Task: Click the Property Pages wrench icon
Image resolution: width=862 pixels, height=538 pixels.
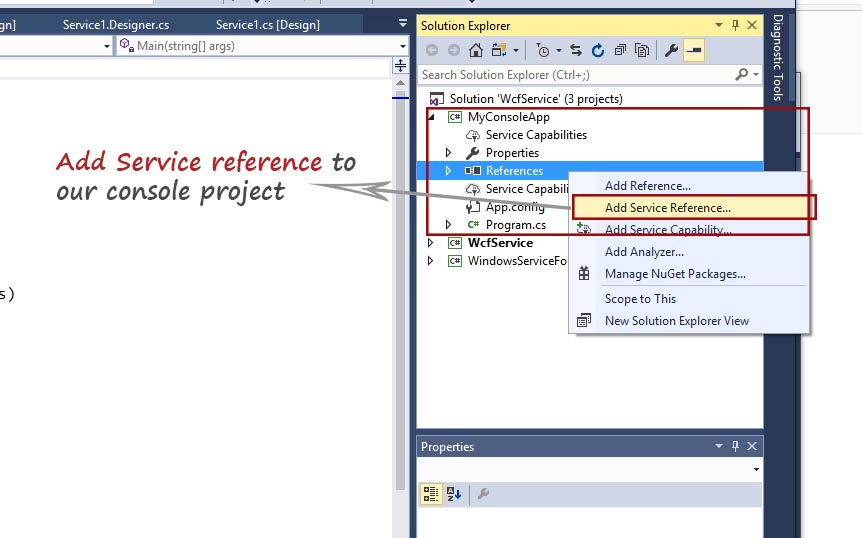Action: pos(483,493)
